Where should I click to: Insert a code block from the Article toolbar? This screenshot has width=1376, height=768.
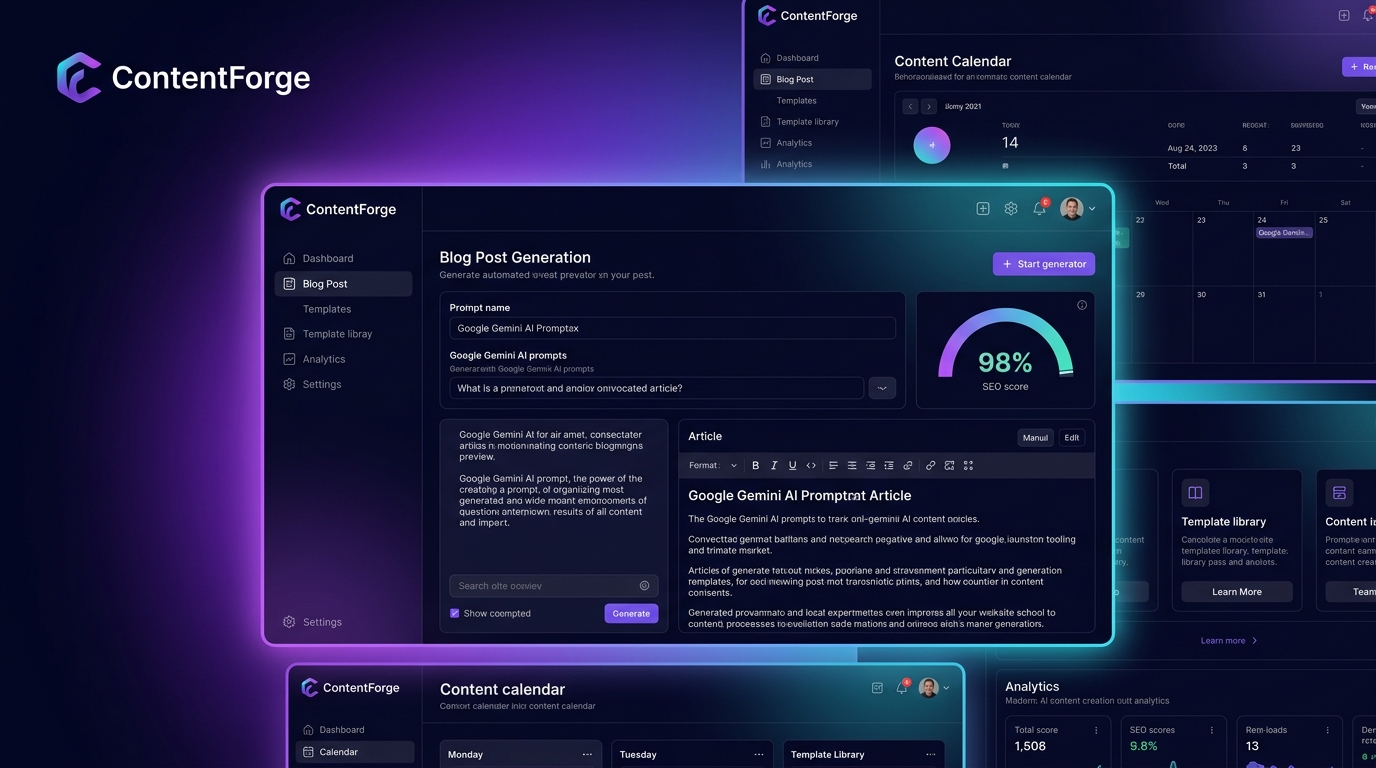pyautogui.click(x=811, y=466)
